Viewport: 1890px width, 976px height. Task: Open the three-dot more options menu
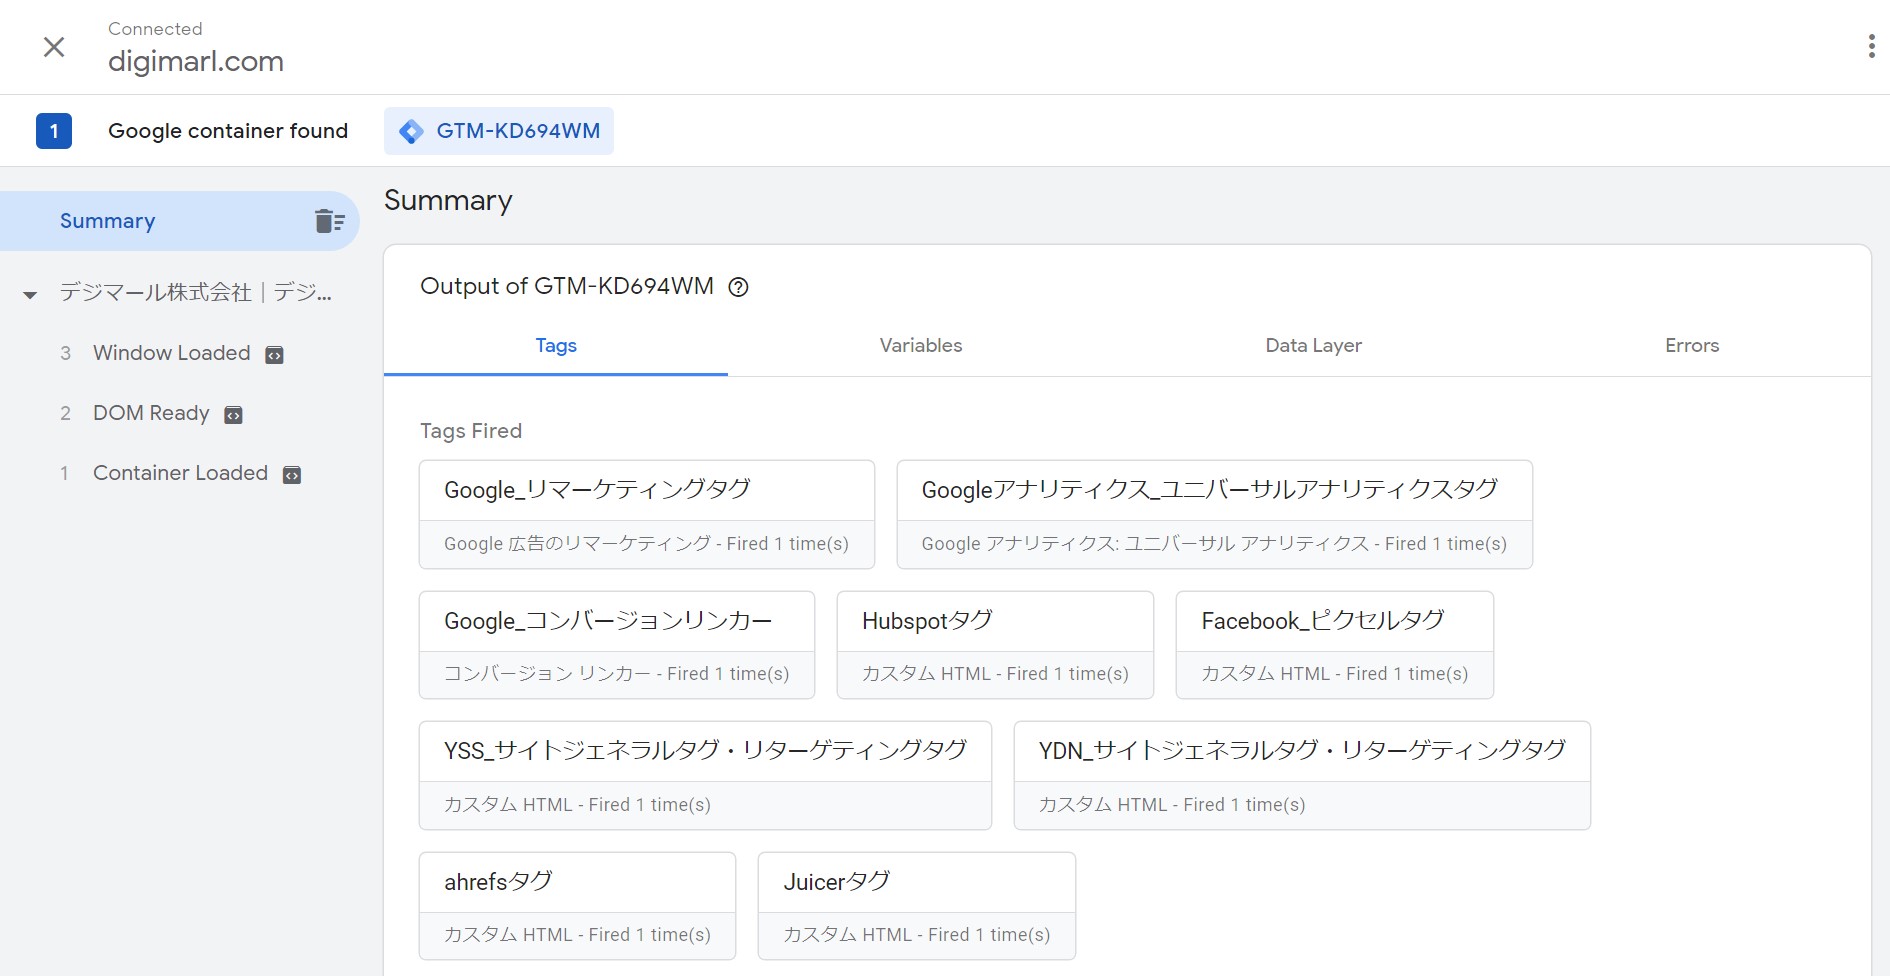[1871, 46]
